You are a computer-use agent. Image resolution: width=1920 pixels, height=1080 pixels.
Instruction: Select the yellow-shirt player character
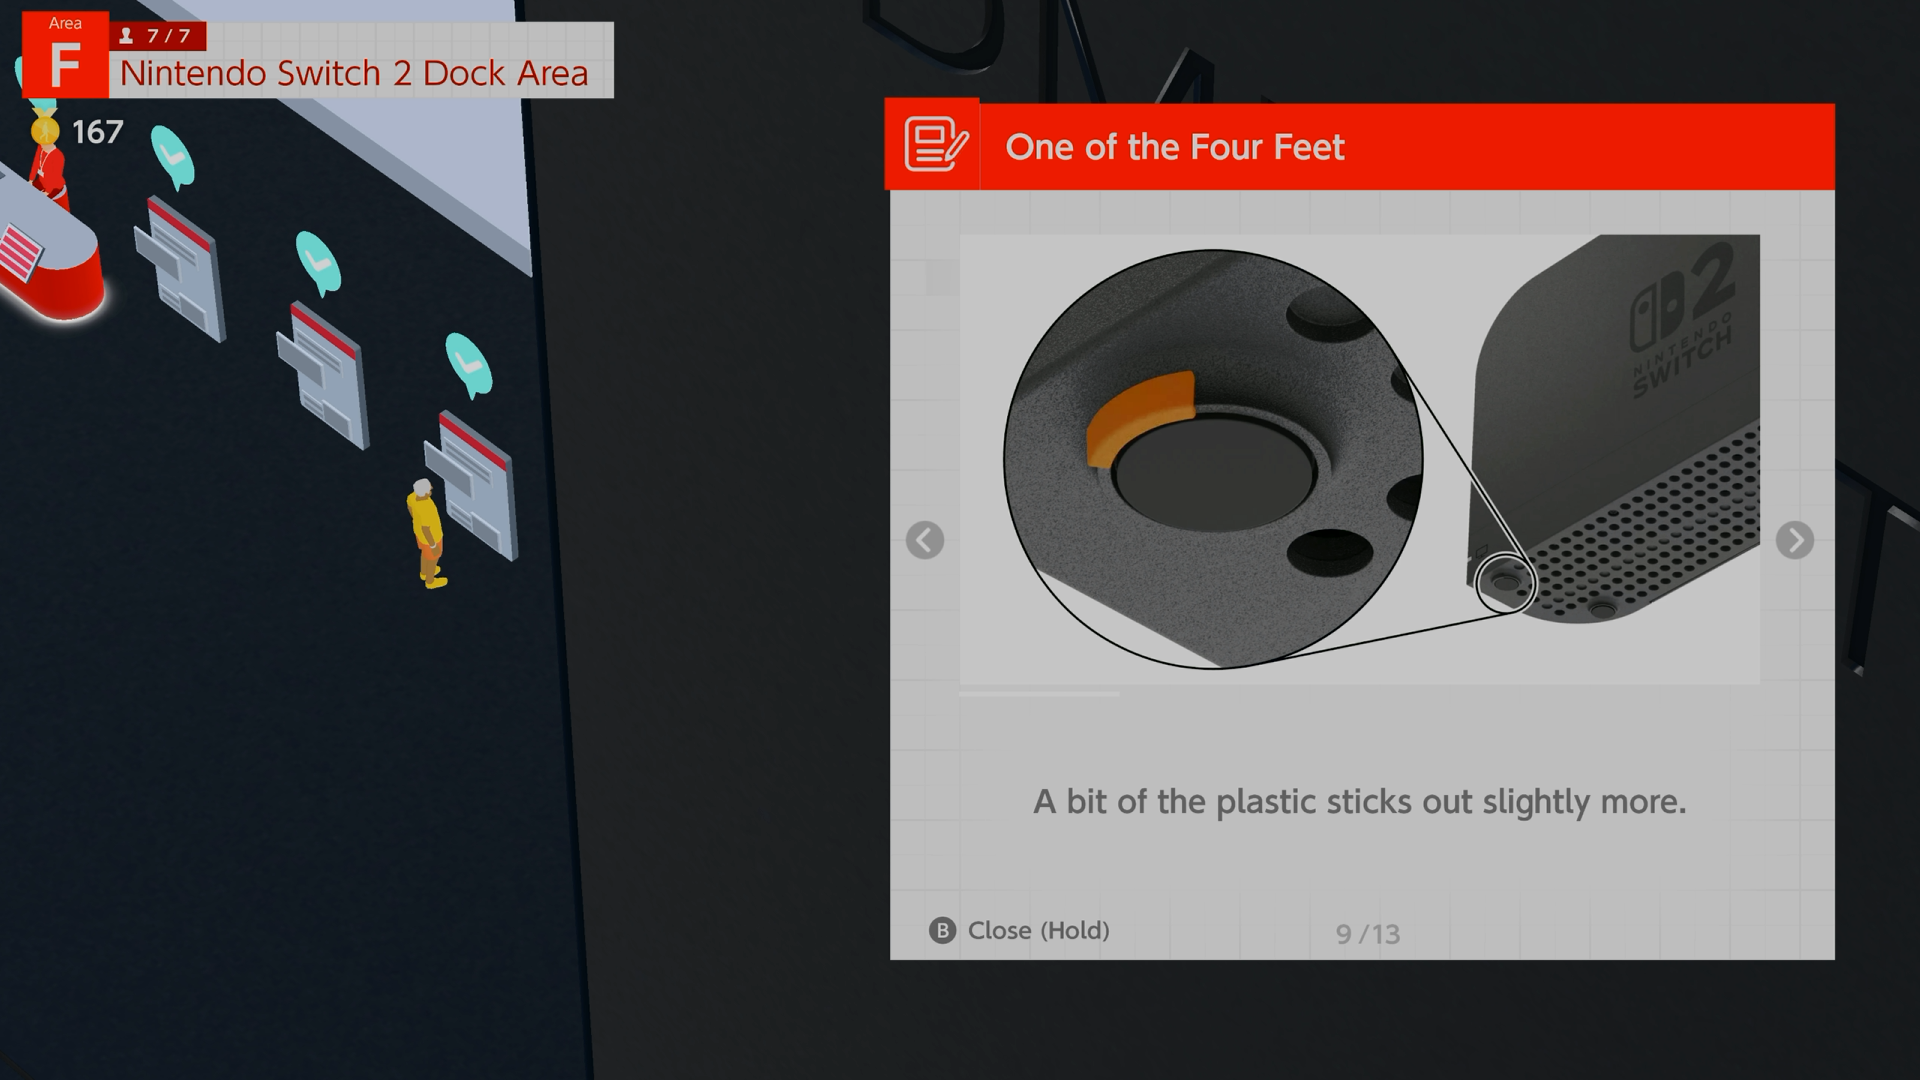pyautogui.click(x=427, y=534)
